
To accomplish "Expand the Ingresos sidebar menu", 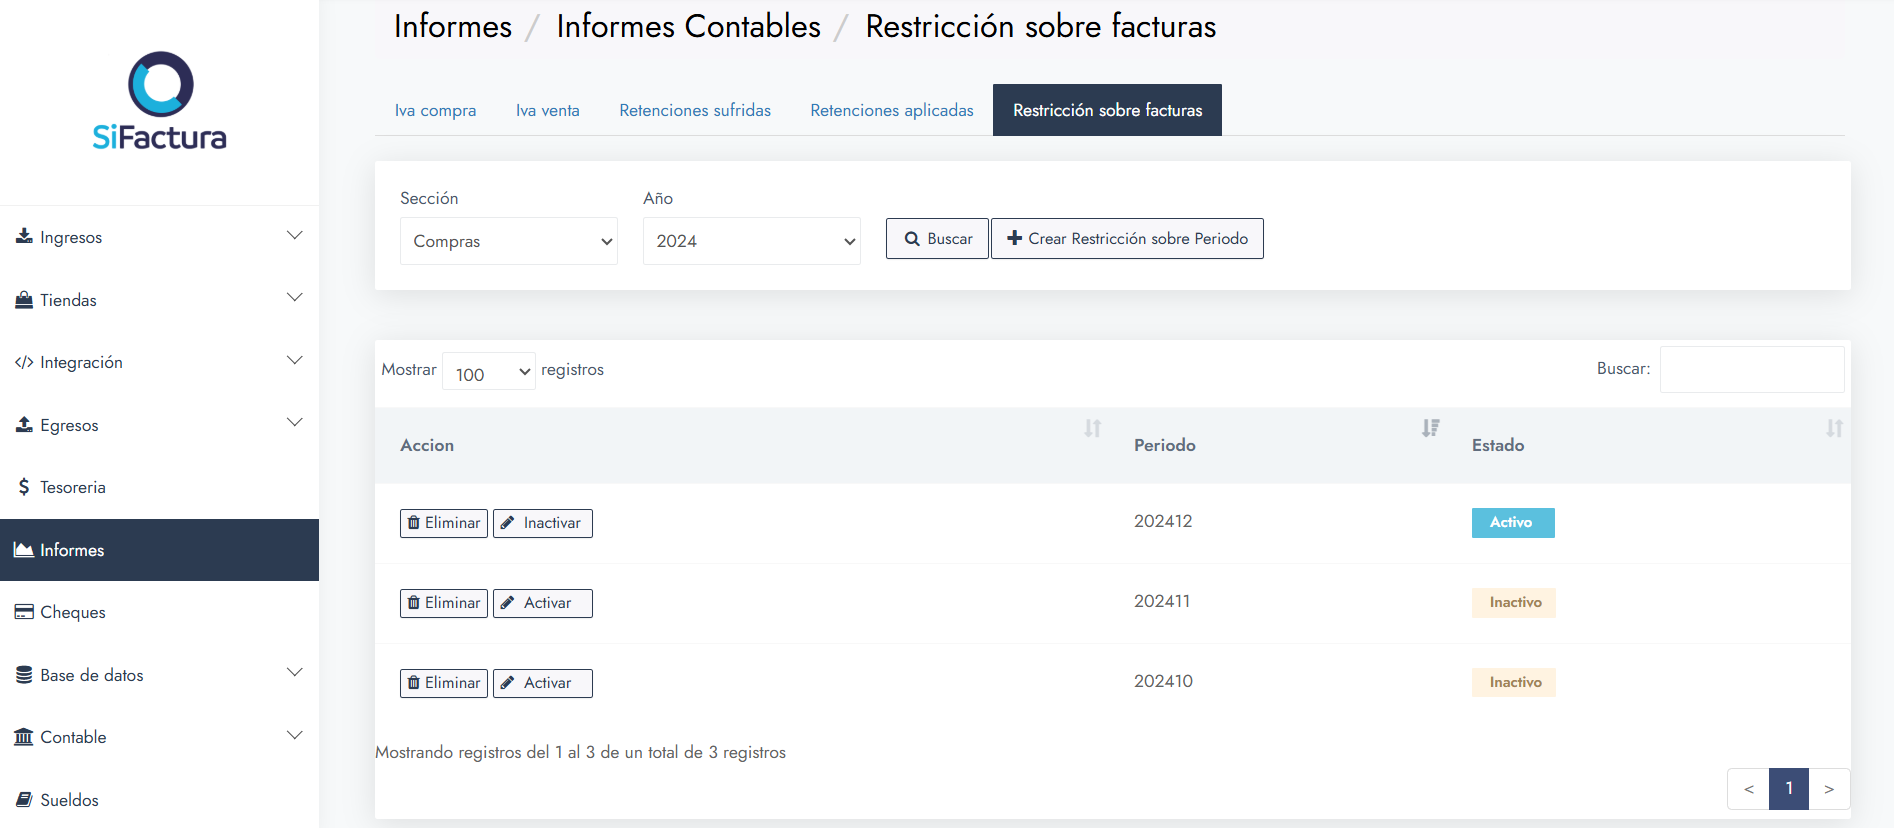I will [159, 237].
